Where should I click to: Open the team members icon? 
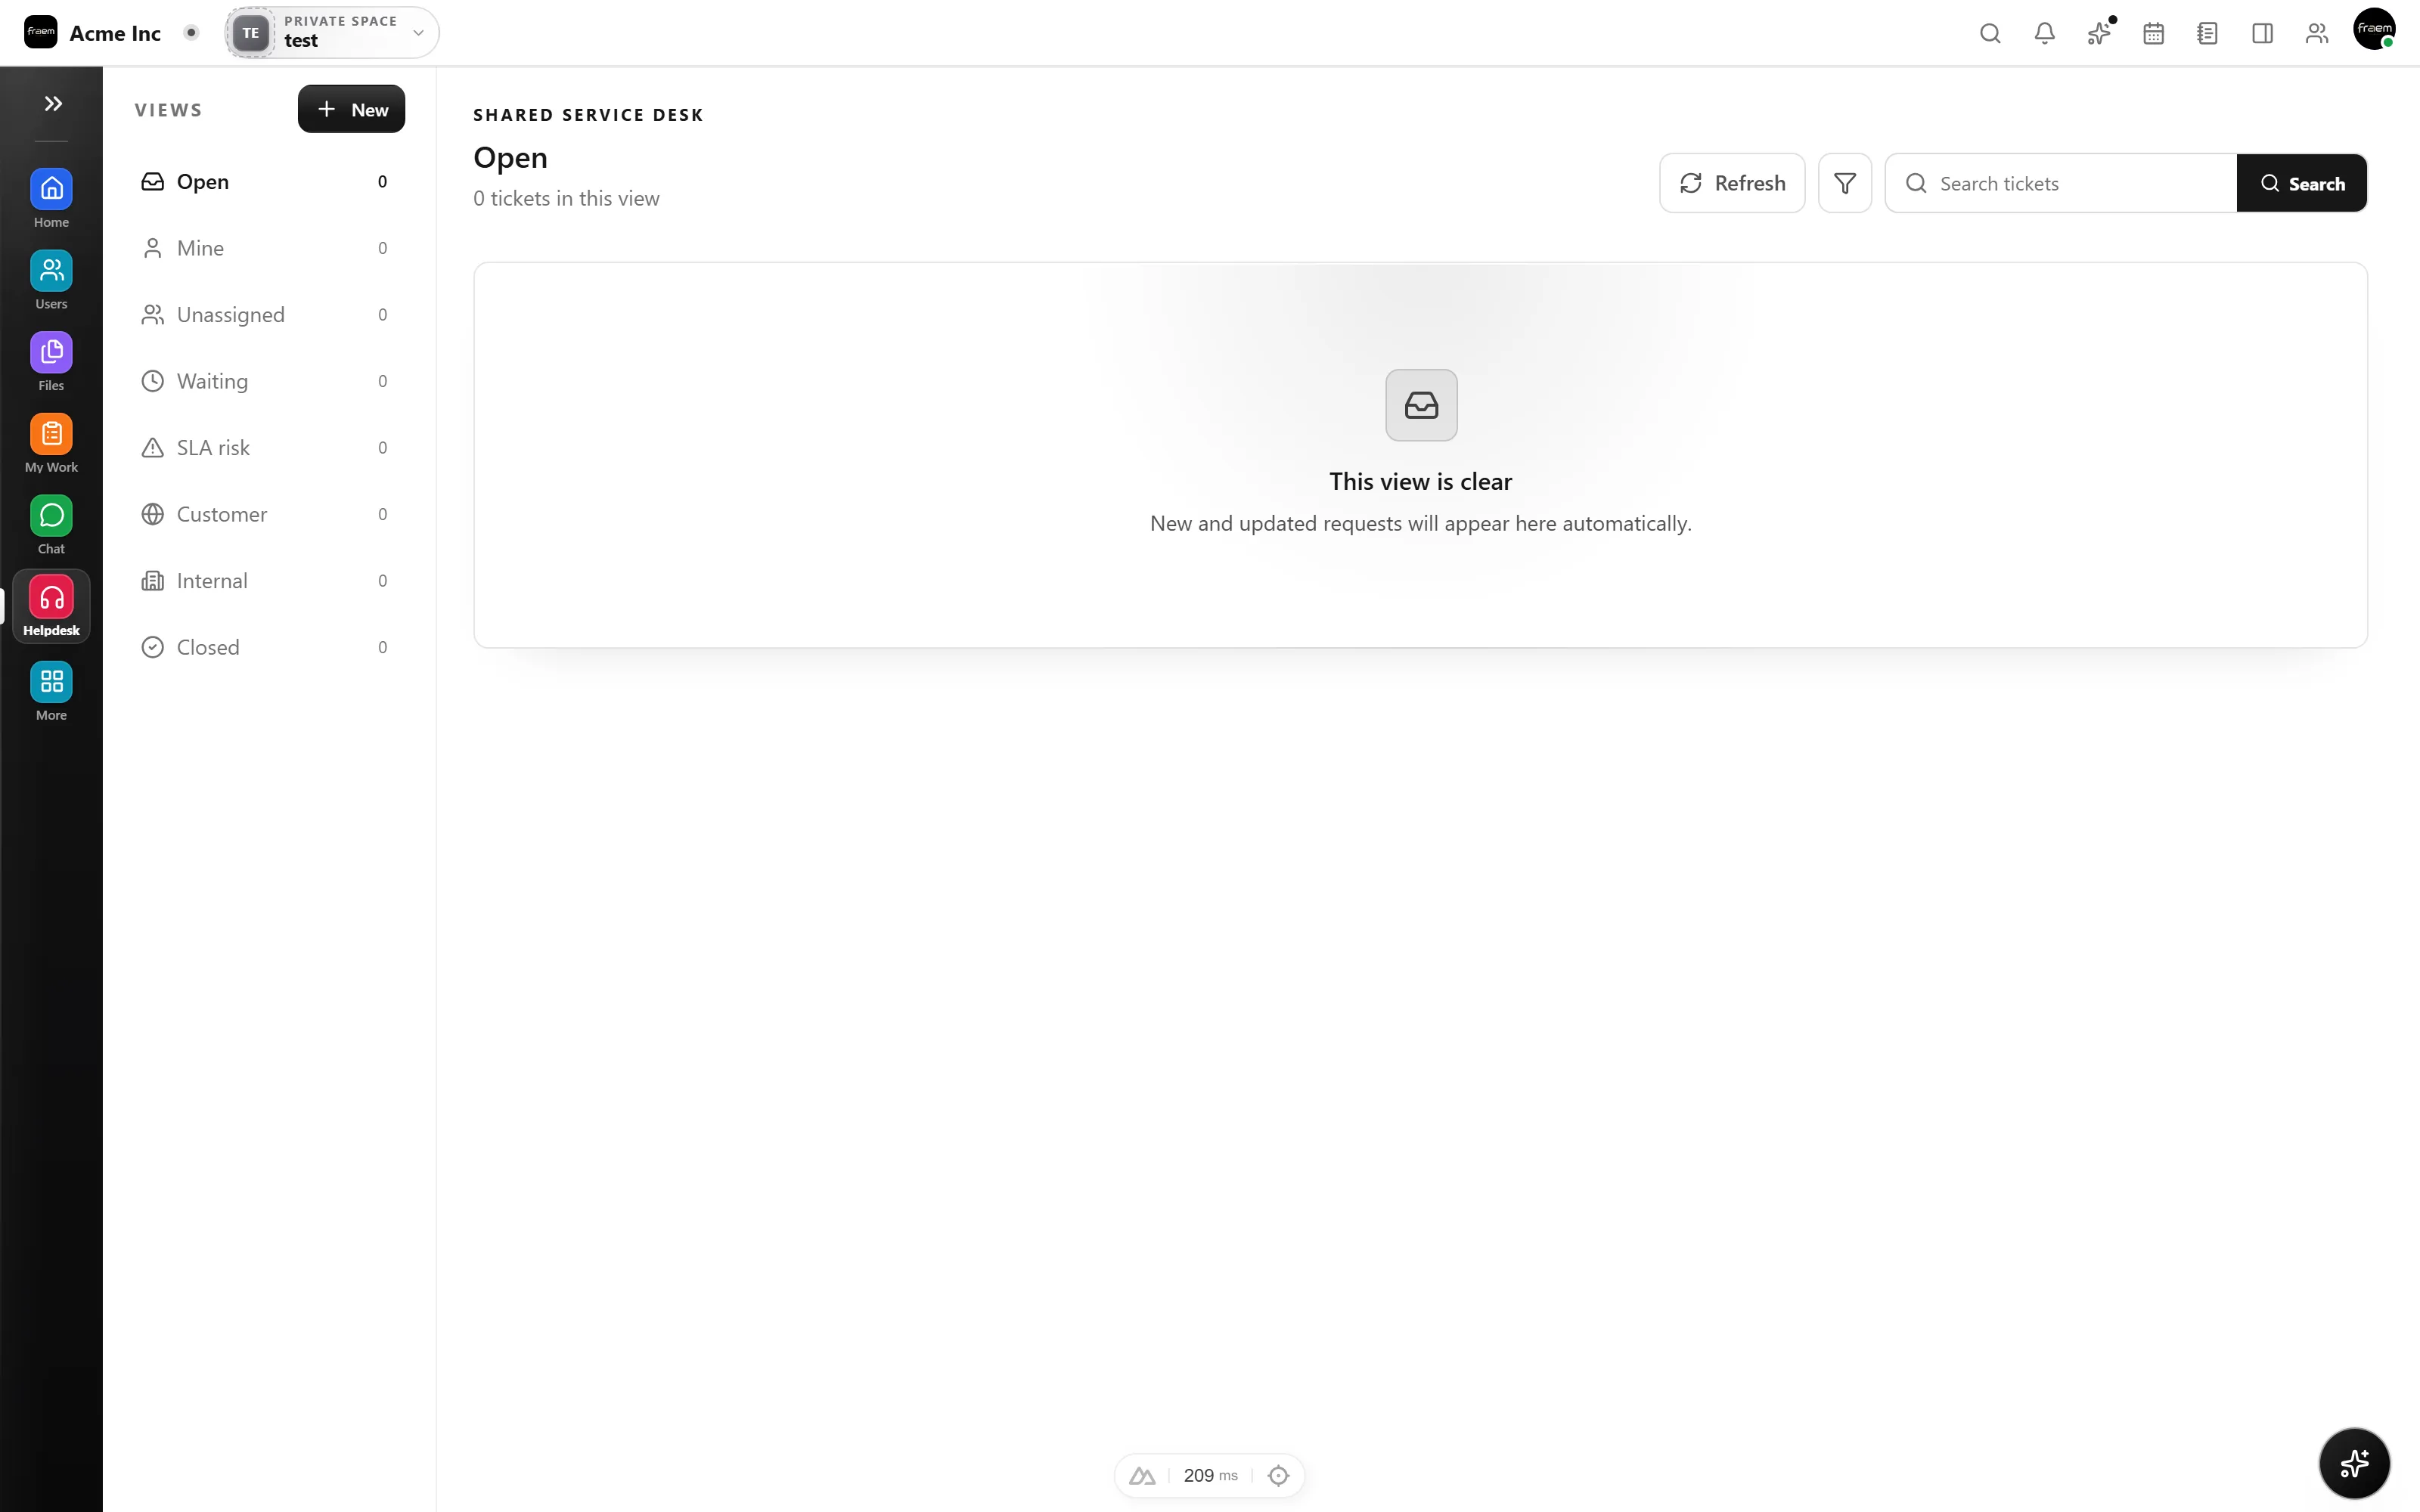[x=2316, y=33]
